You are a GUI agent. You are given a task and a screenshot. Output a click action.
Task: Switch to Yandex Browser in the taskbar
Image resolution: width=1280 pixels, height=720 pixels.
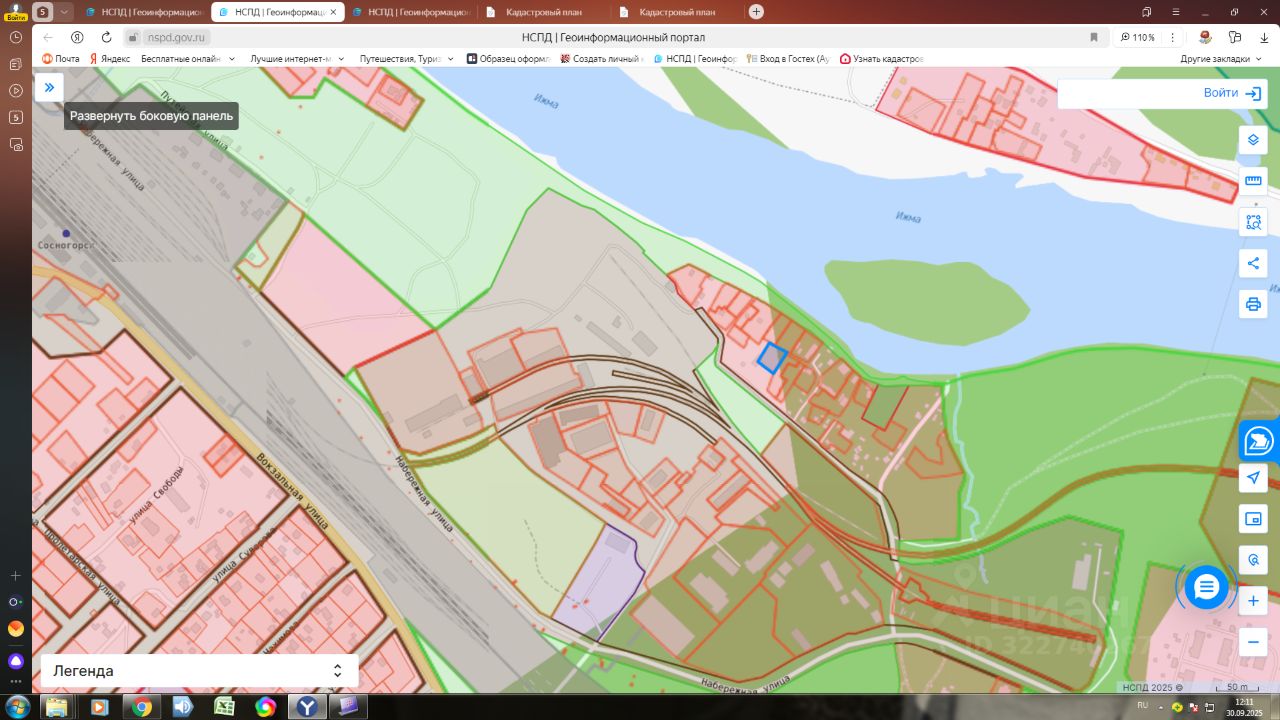(x=307, y=707)
